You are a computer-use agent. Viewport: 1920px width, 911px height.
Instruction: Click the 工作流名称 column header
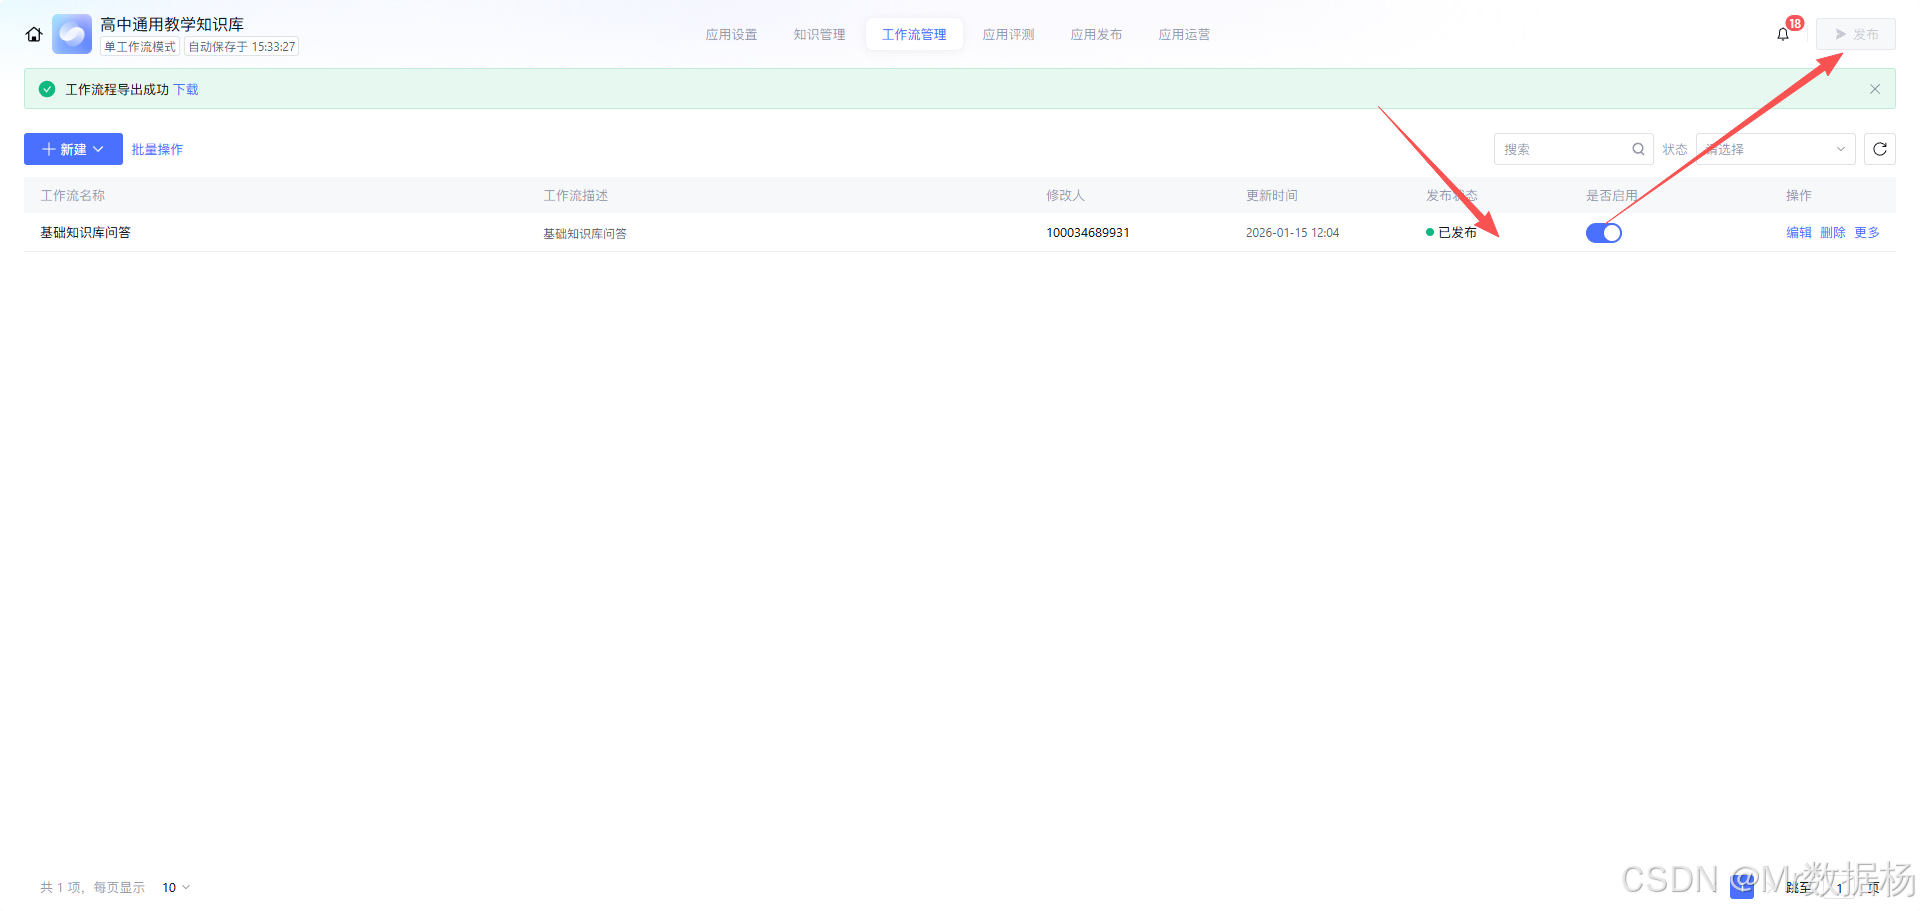[x=72, y=195]
